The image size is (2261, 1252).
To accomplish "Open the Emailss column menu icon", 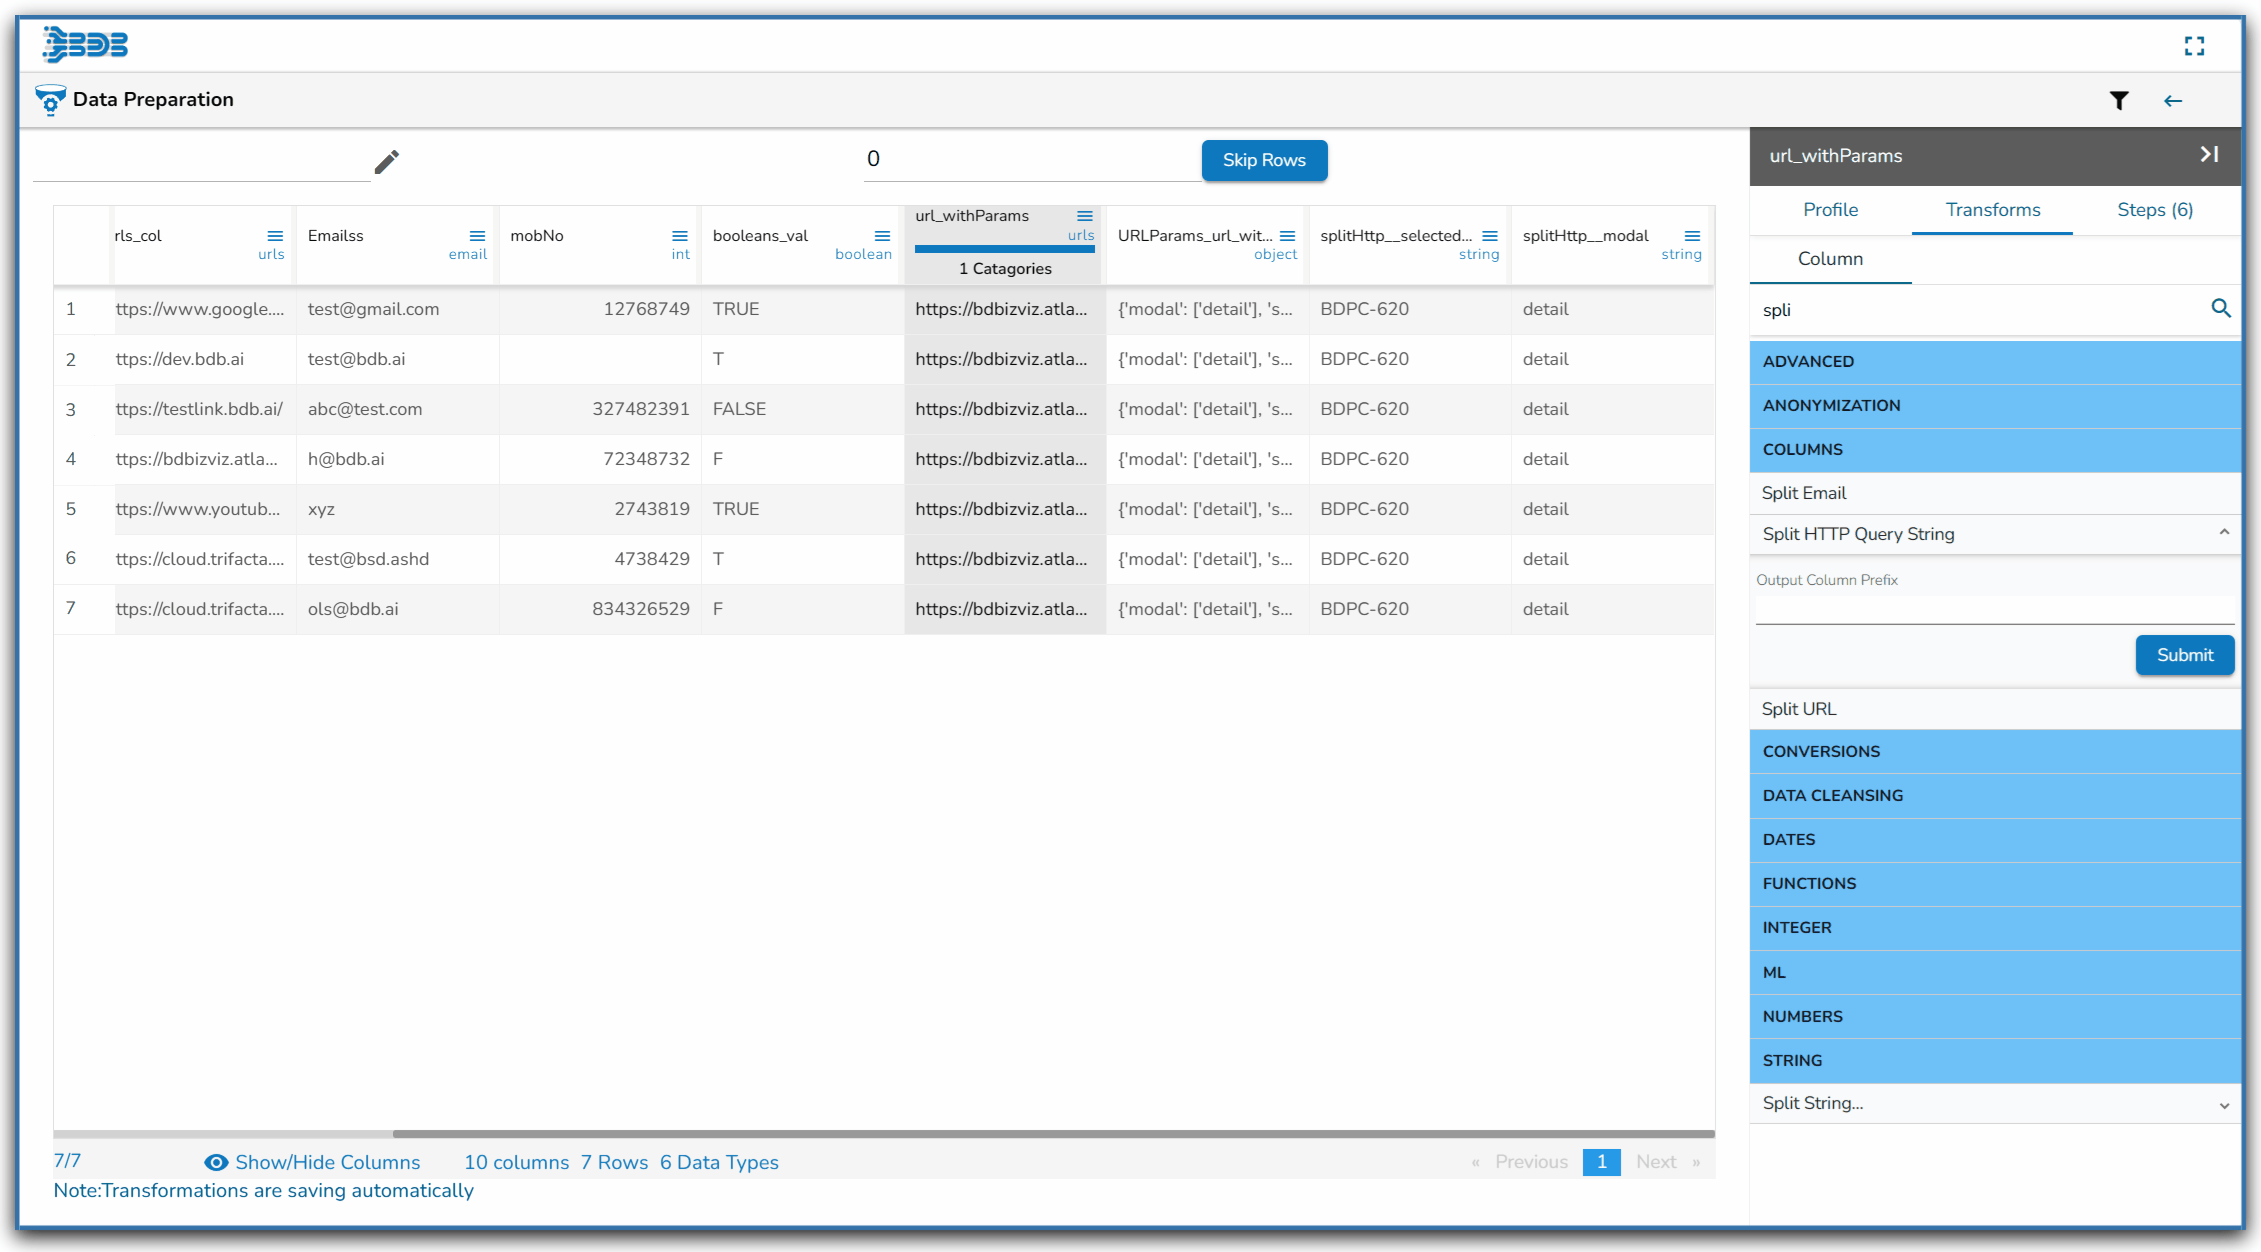I will [x=477, y=236].
